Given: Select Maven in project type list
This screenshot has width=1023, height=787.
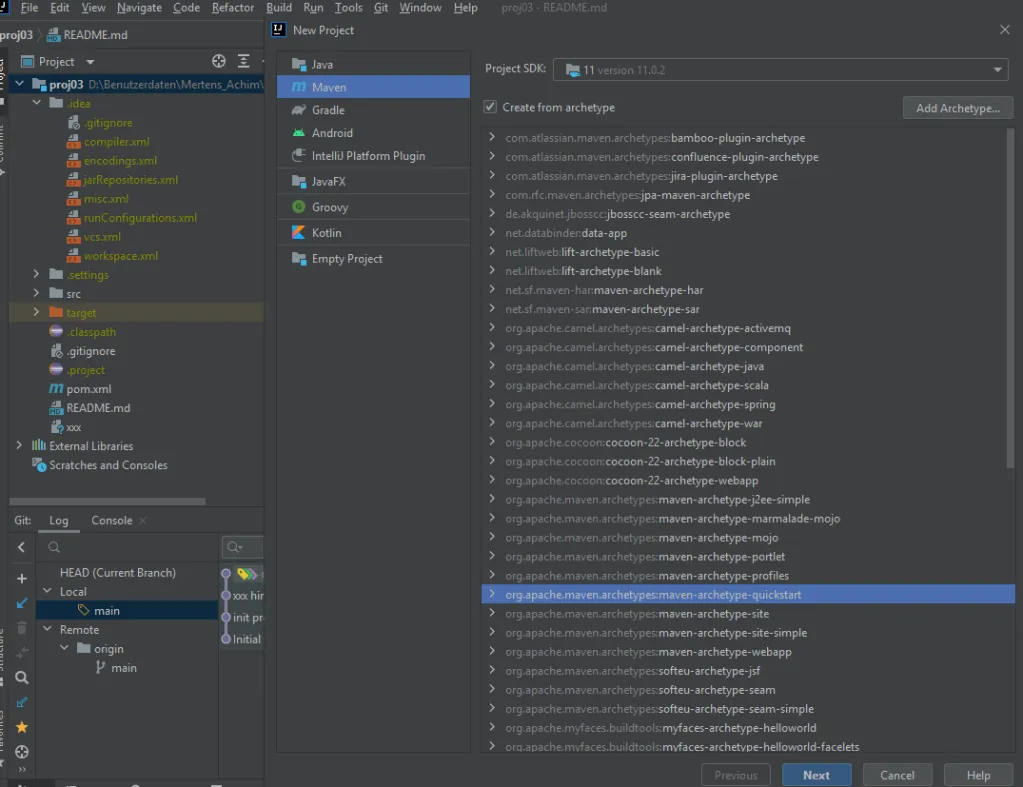Looking at the screenshot, I should (x=373, y=87).
